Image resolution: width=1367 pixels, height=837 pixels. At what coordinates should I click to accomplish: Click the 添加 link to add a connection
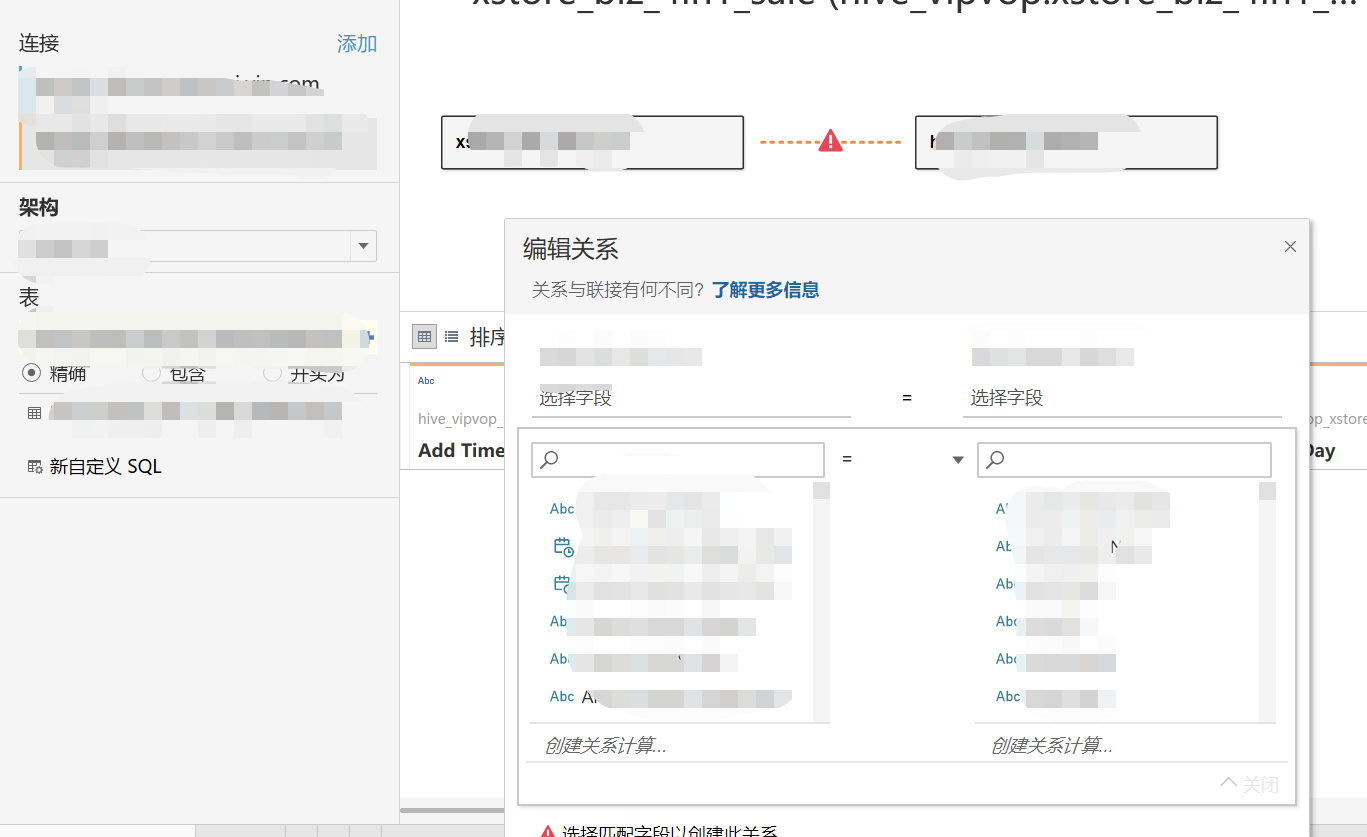point(356,43)
